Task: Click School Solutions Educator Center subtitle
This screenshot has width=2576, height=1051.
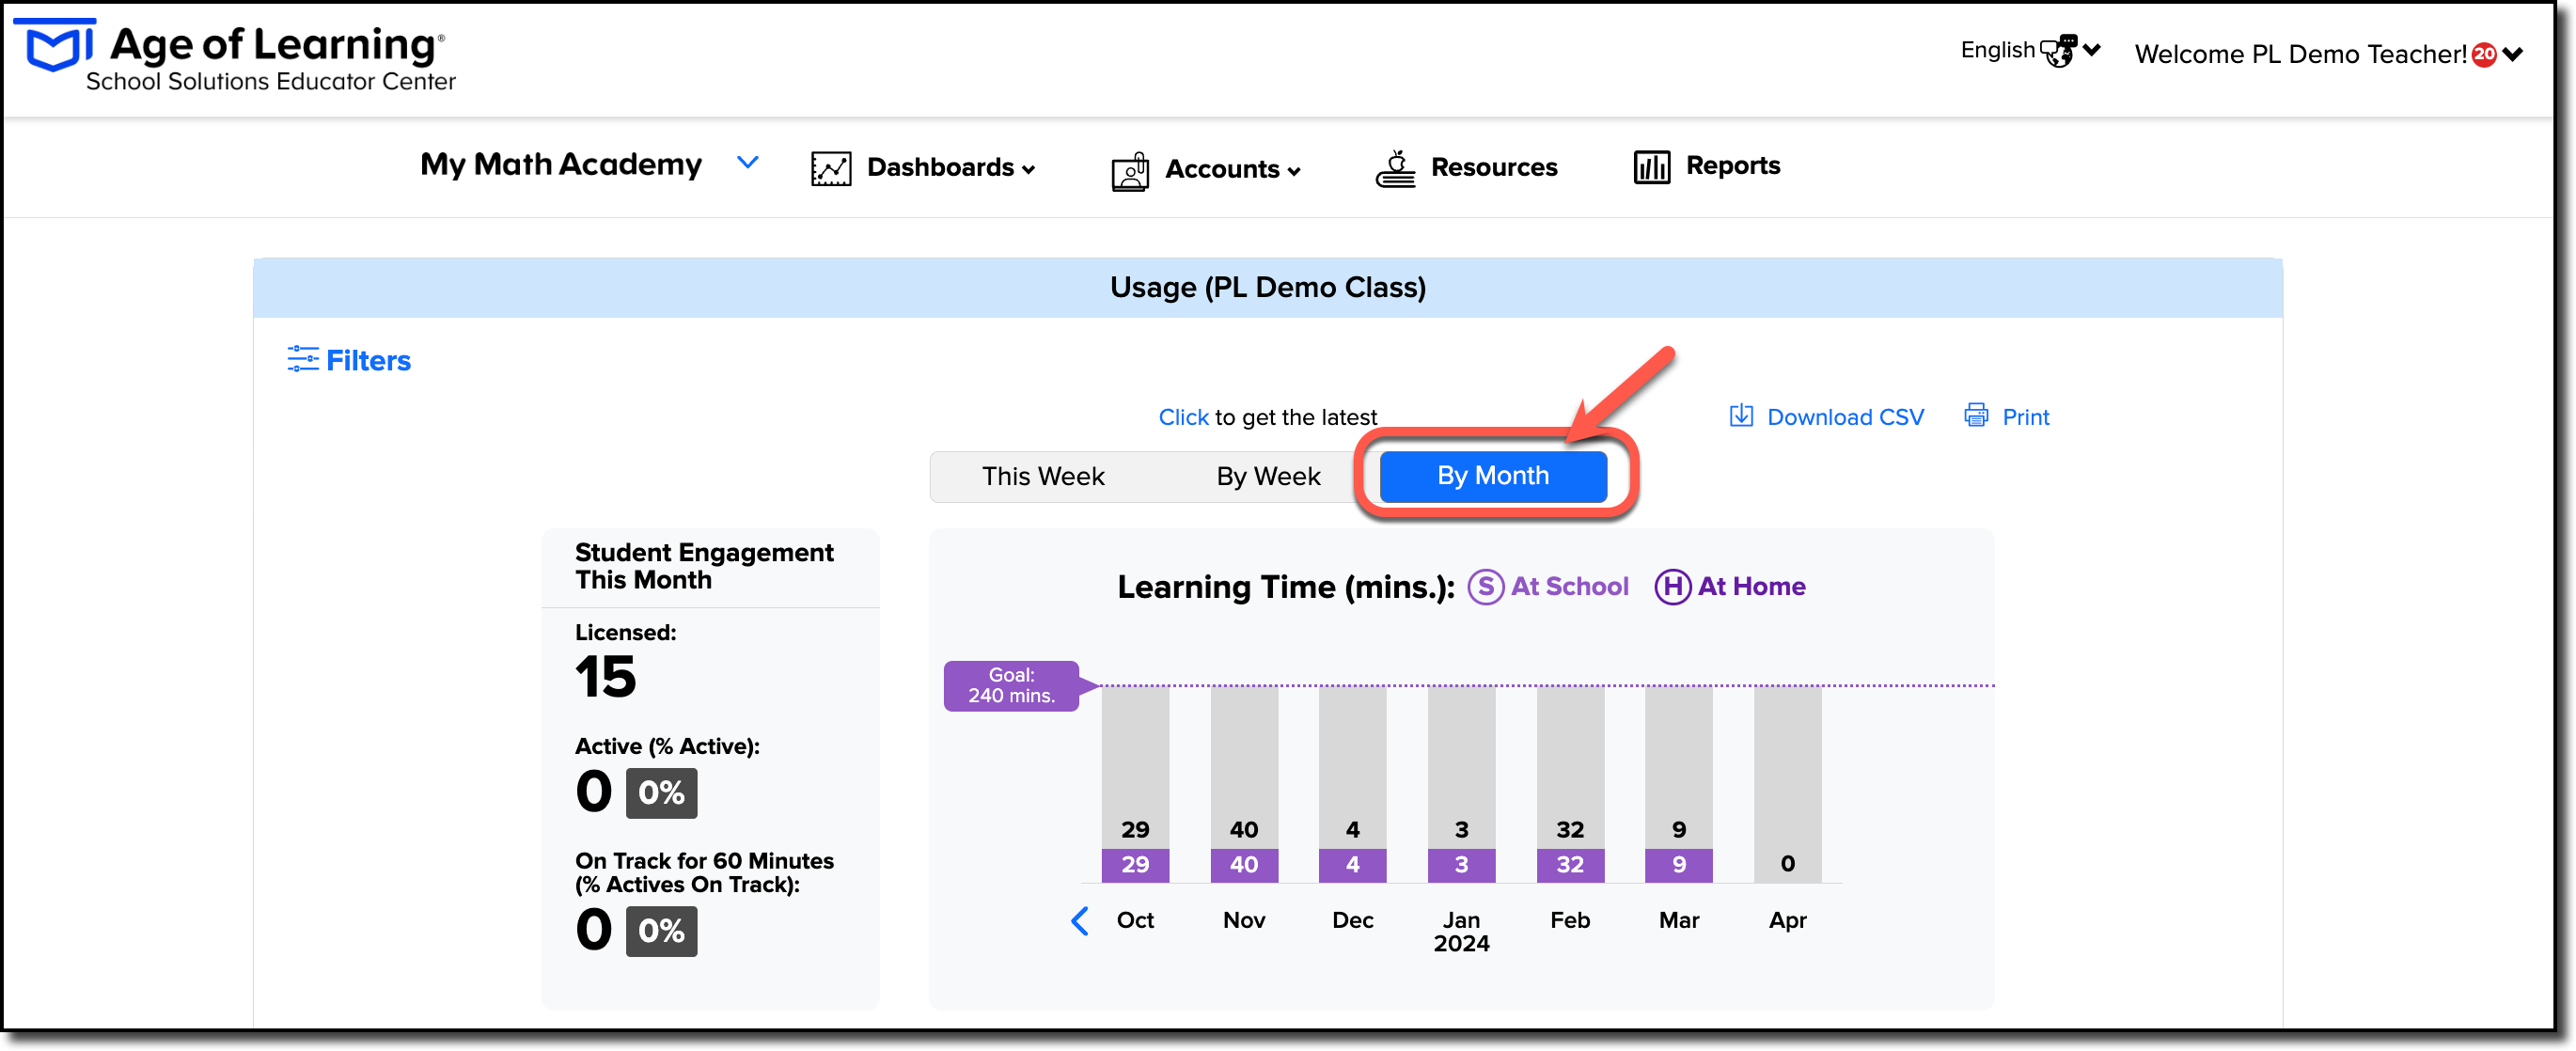Action: [x=270, y=82]
